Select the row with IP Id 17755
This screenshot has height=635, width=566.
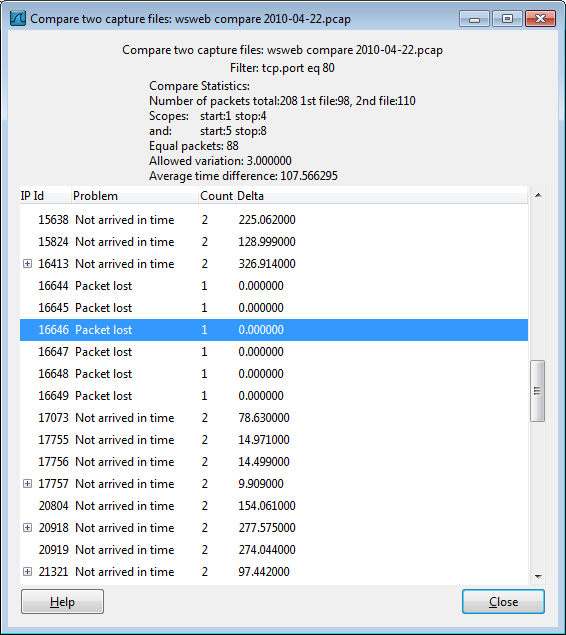(274, 440)
